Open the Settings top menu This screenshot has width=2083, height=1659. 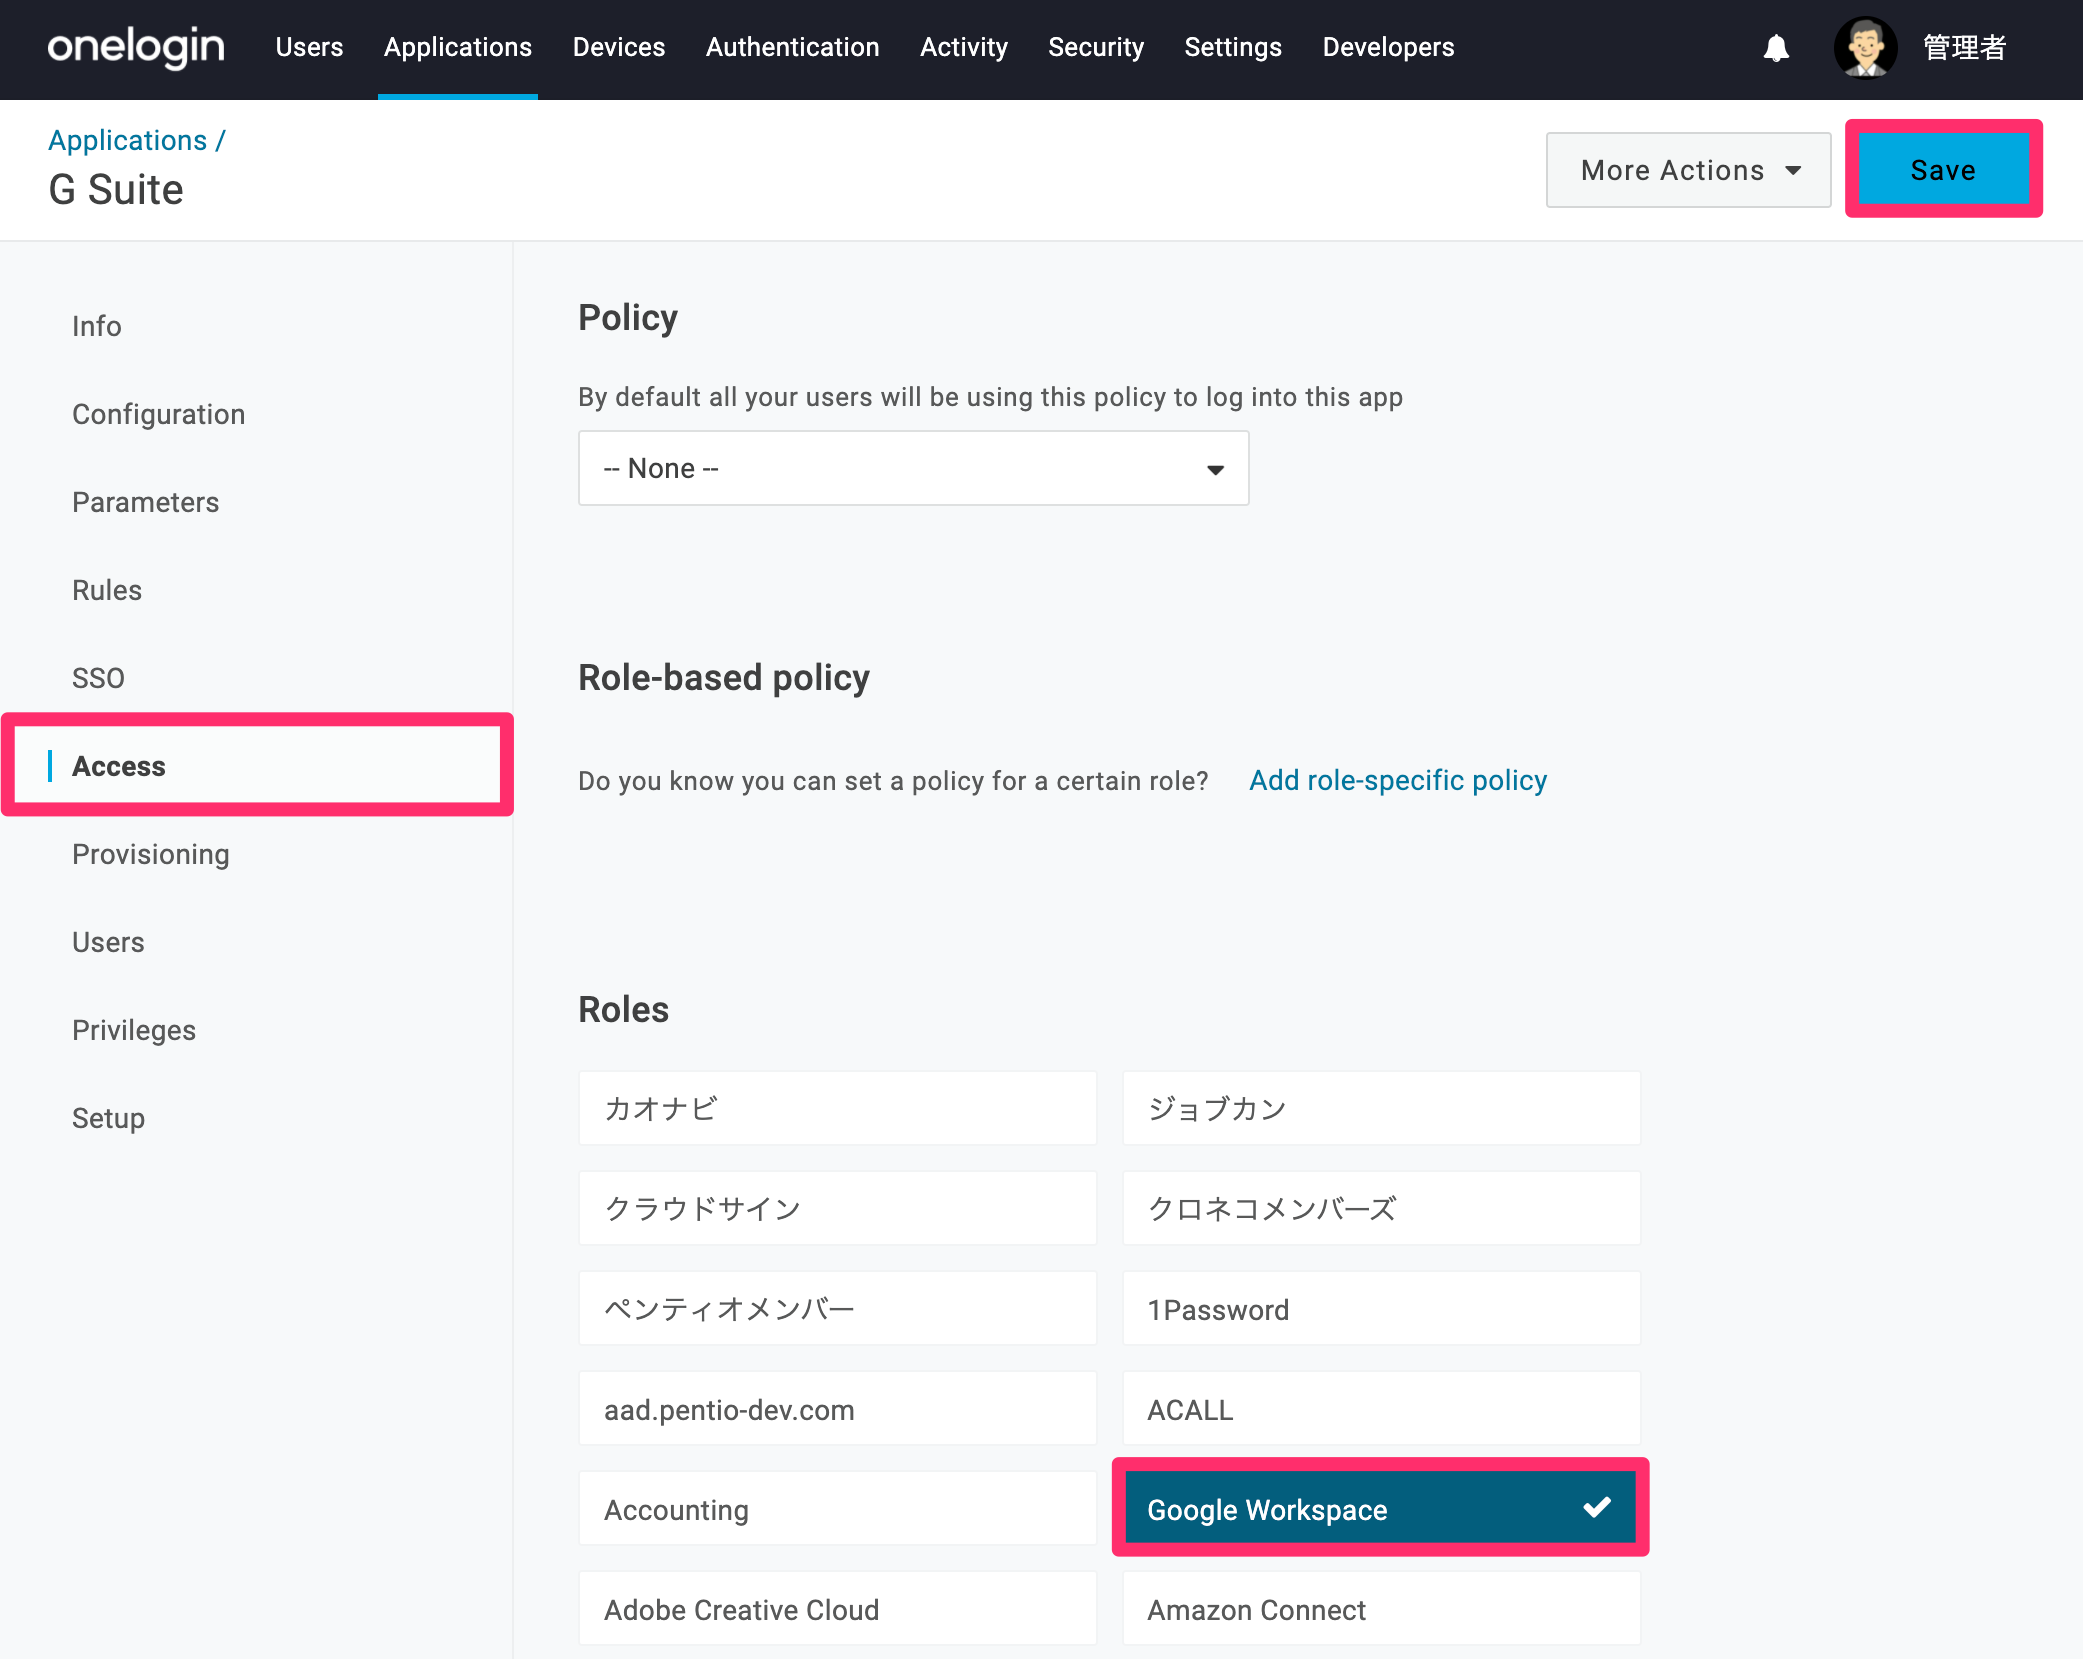pyautogui.click(x=1233, y=47)
